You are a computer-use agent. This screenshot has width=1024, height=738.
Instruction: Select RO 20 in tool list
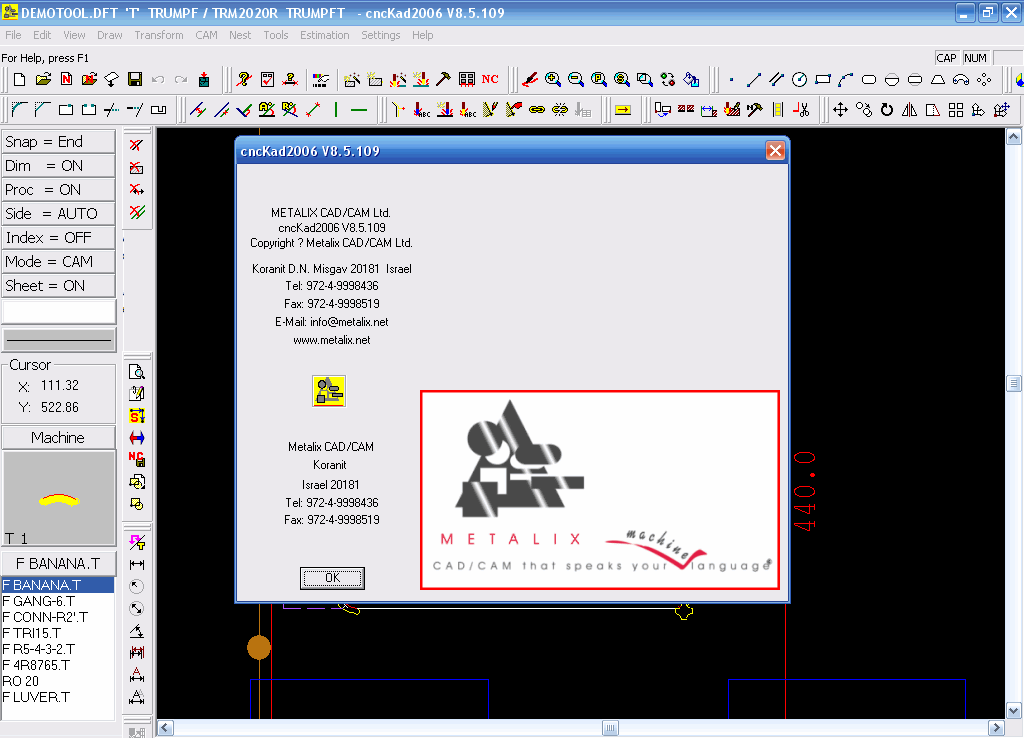pyautogui.click(x=57, y=681)
